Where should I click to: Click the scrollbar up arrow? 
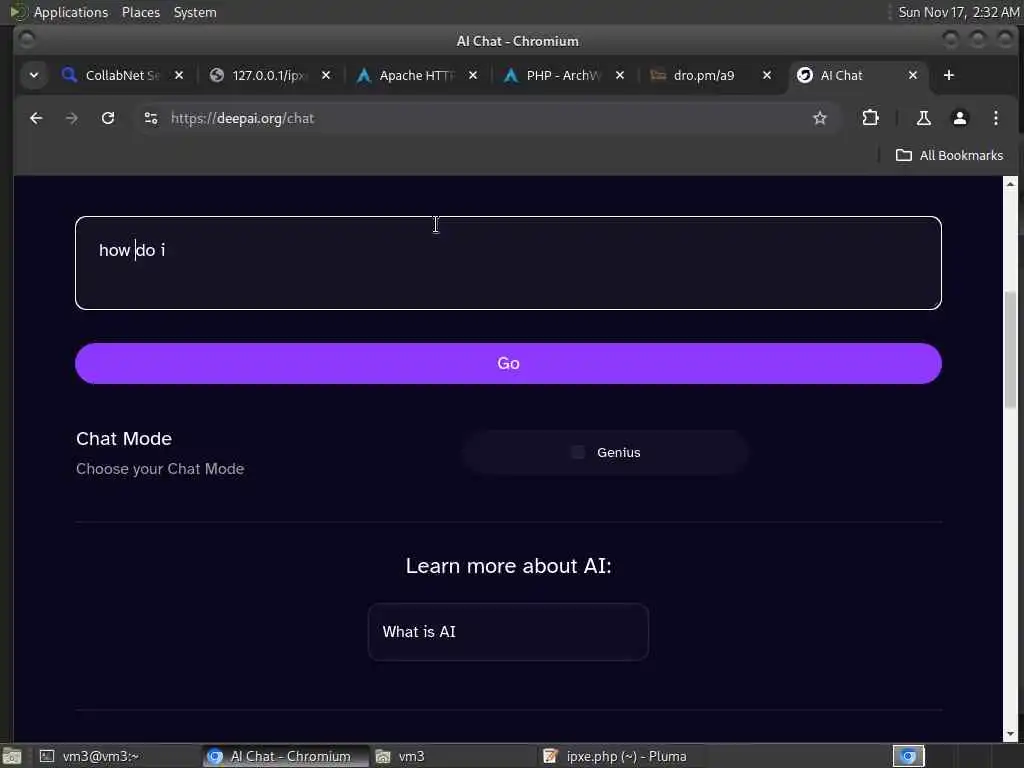(1010, 184)
